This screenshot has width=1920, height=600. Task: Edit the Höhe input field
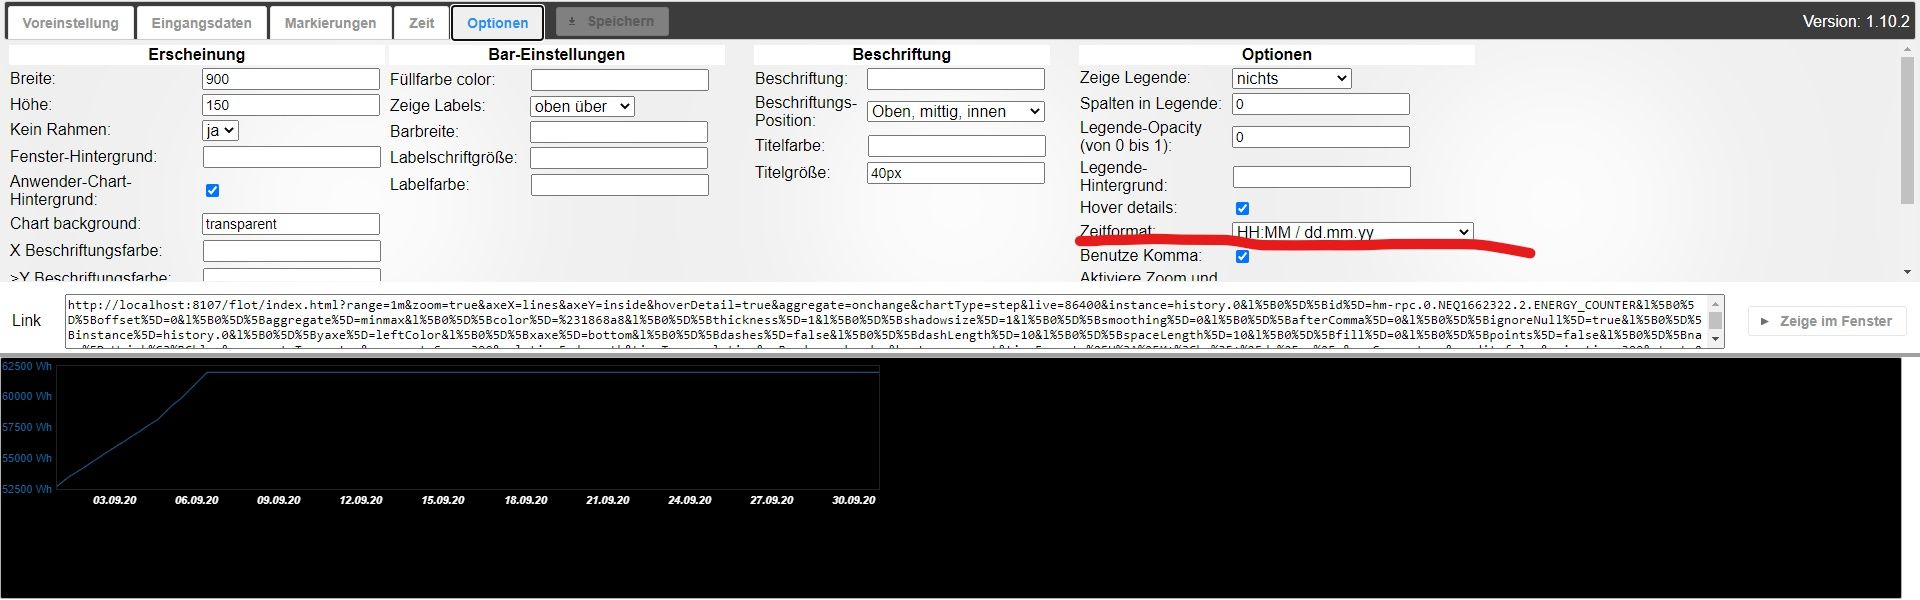pyautogui.click(x=291, y=105)
